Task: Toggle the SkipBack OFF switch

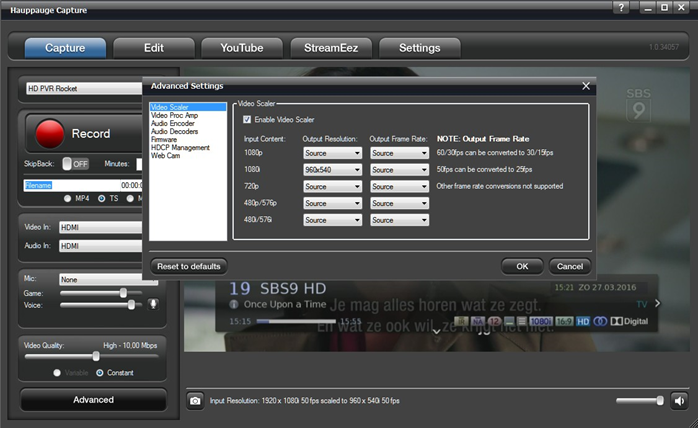Action: (76, 164)
